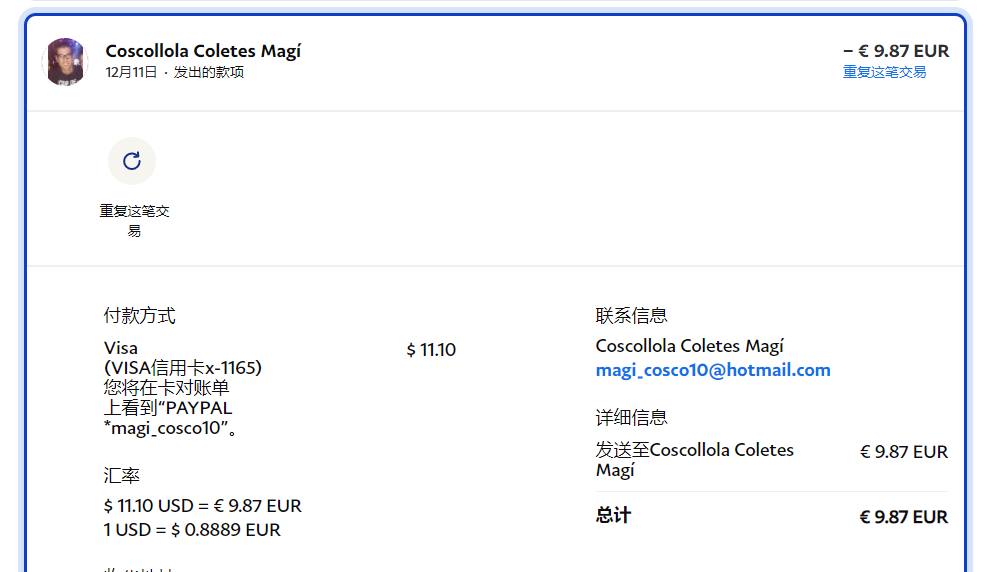Image resolution: width=1004 pixels, height=572 pixels.
Task: Click the 汇率 section heading
Action: [121, 475]
